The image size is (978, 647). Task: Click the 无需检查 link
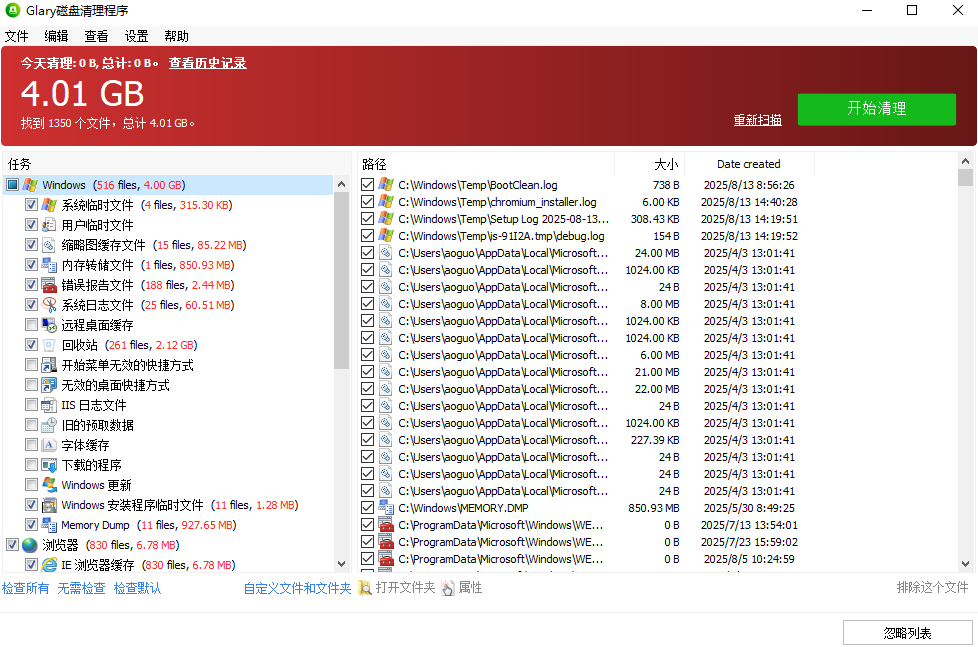pyautogui.click(x=81, y=588)
